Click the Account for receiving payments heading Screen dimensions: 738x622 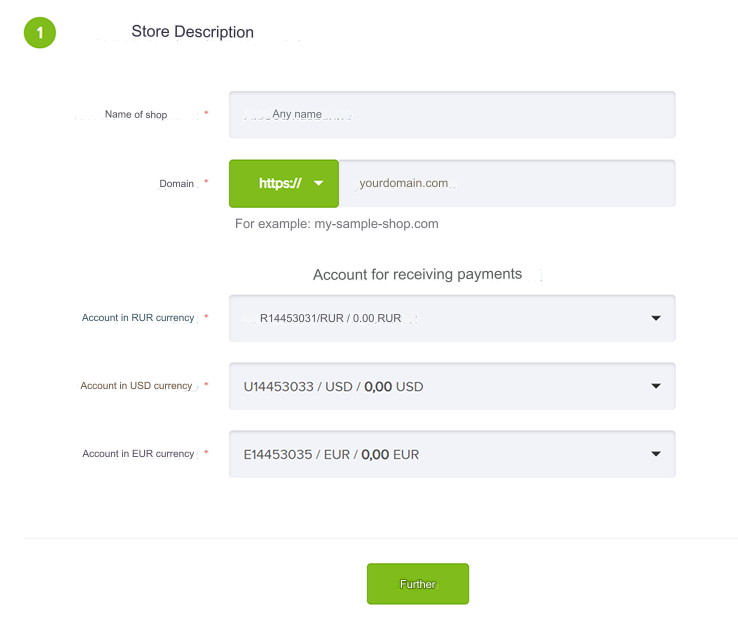point(417,274)
